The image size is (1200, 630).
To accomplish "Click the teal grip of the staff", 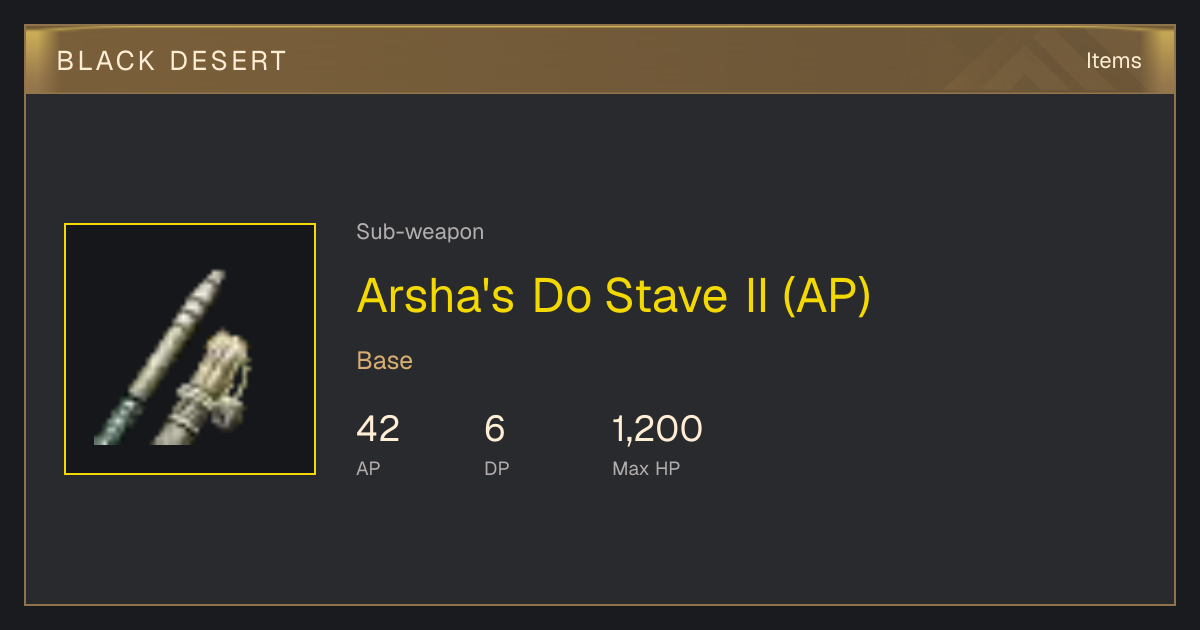I will click(115, 420).
